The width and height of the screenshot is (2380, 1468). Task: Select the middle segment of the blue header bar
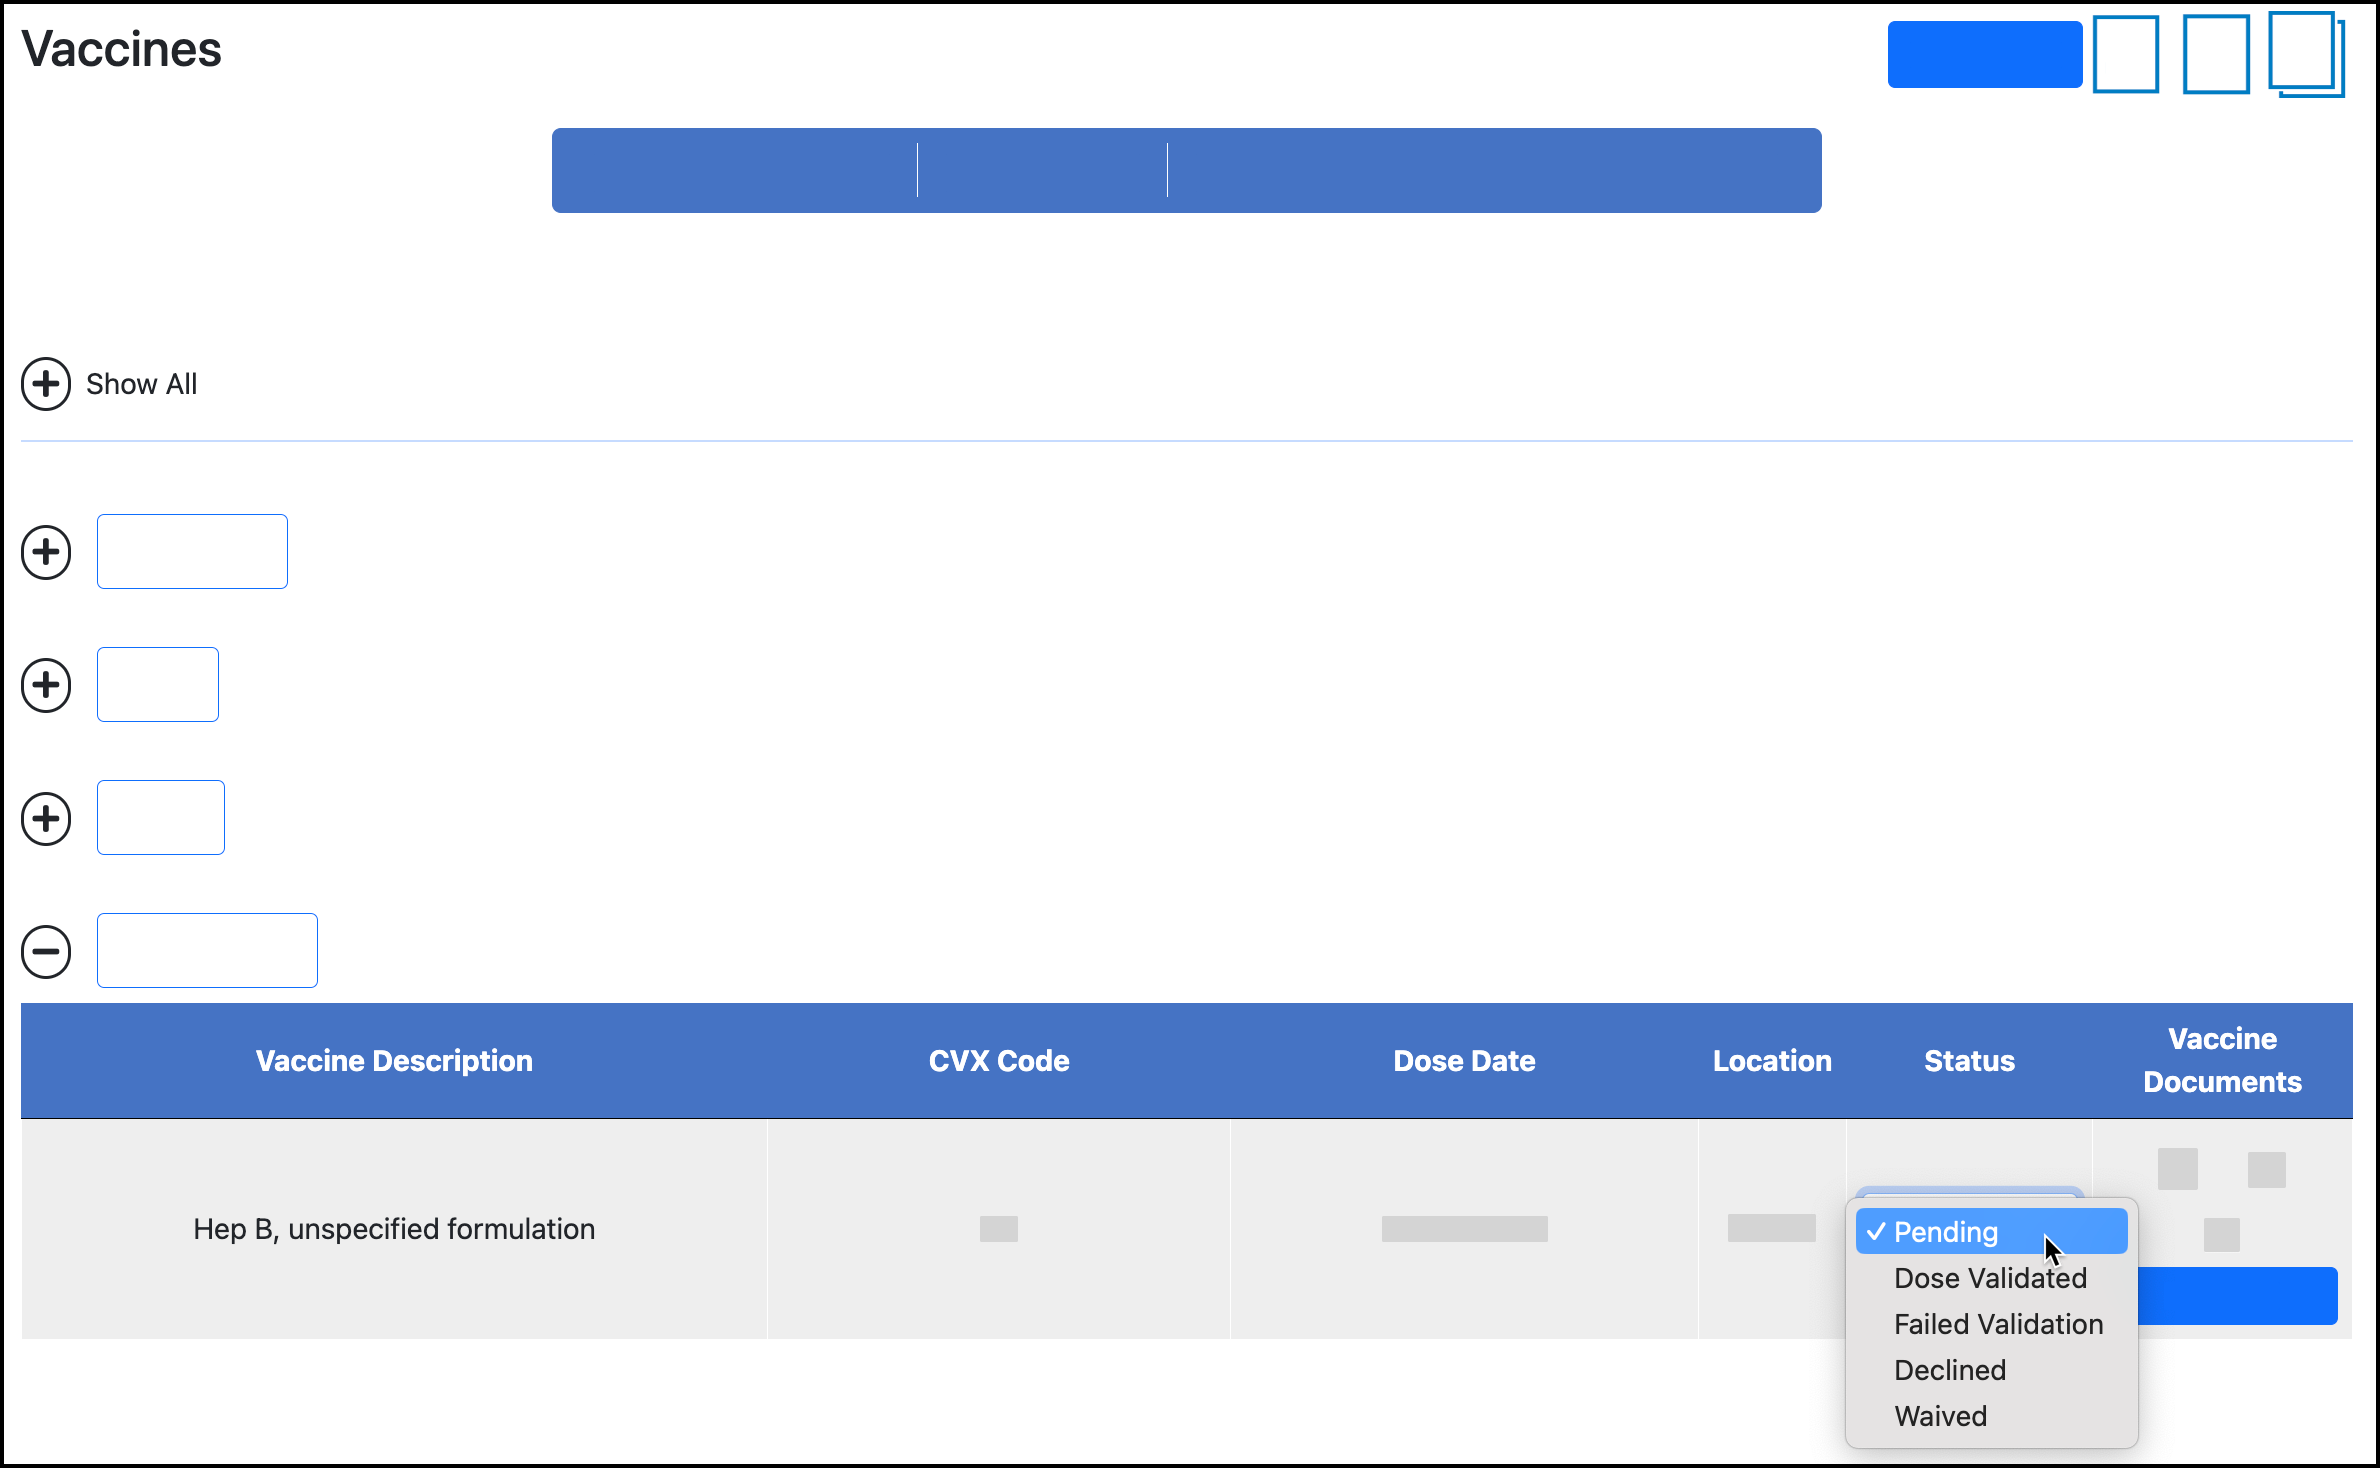point(1040,170)
